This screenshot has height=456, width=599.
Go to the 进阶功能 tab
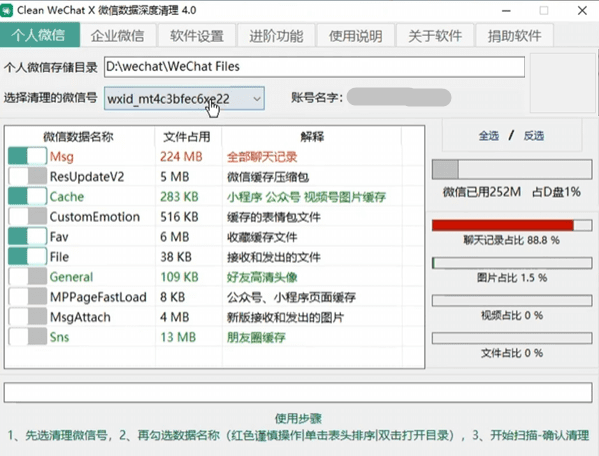(276, 36)
